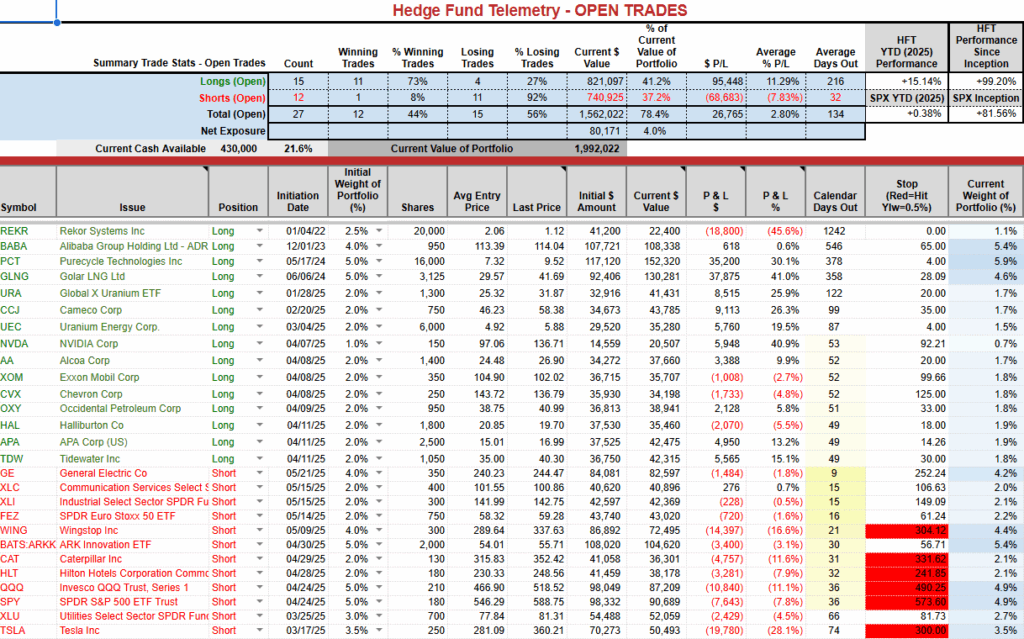The width and height of the screenshot is (1024, 639).
Task: Click the since-inception performance '+99.20%'
Action: click(997, 82)
